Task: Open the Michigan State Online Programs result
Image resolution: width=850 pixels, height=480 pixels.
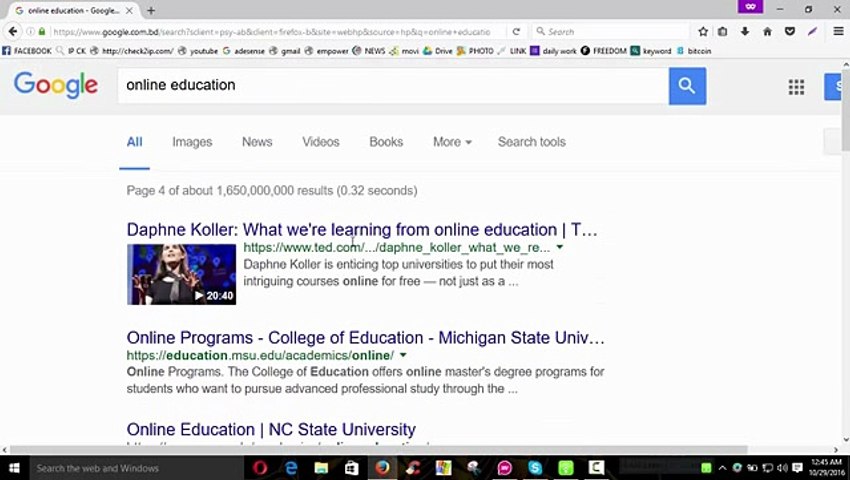Action: (x=365, y=337)
